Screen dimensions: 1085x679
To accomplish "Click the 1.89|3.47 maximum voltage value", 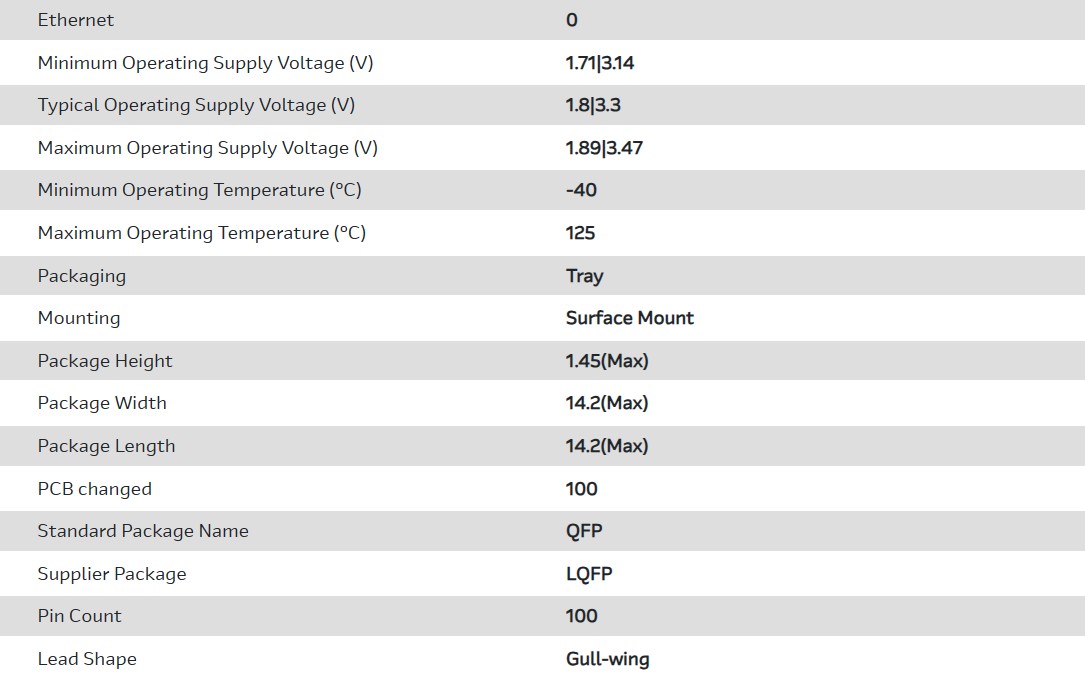I will click(x=604, y=148).
